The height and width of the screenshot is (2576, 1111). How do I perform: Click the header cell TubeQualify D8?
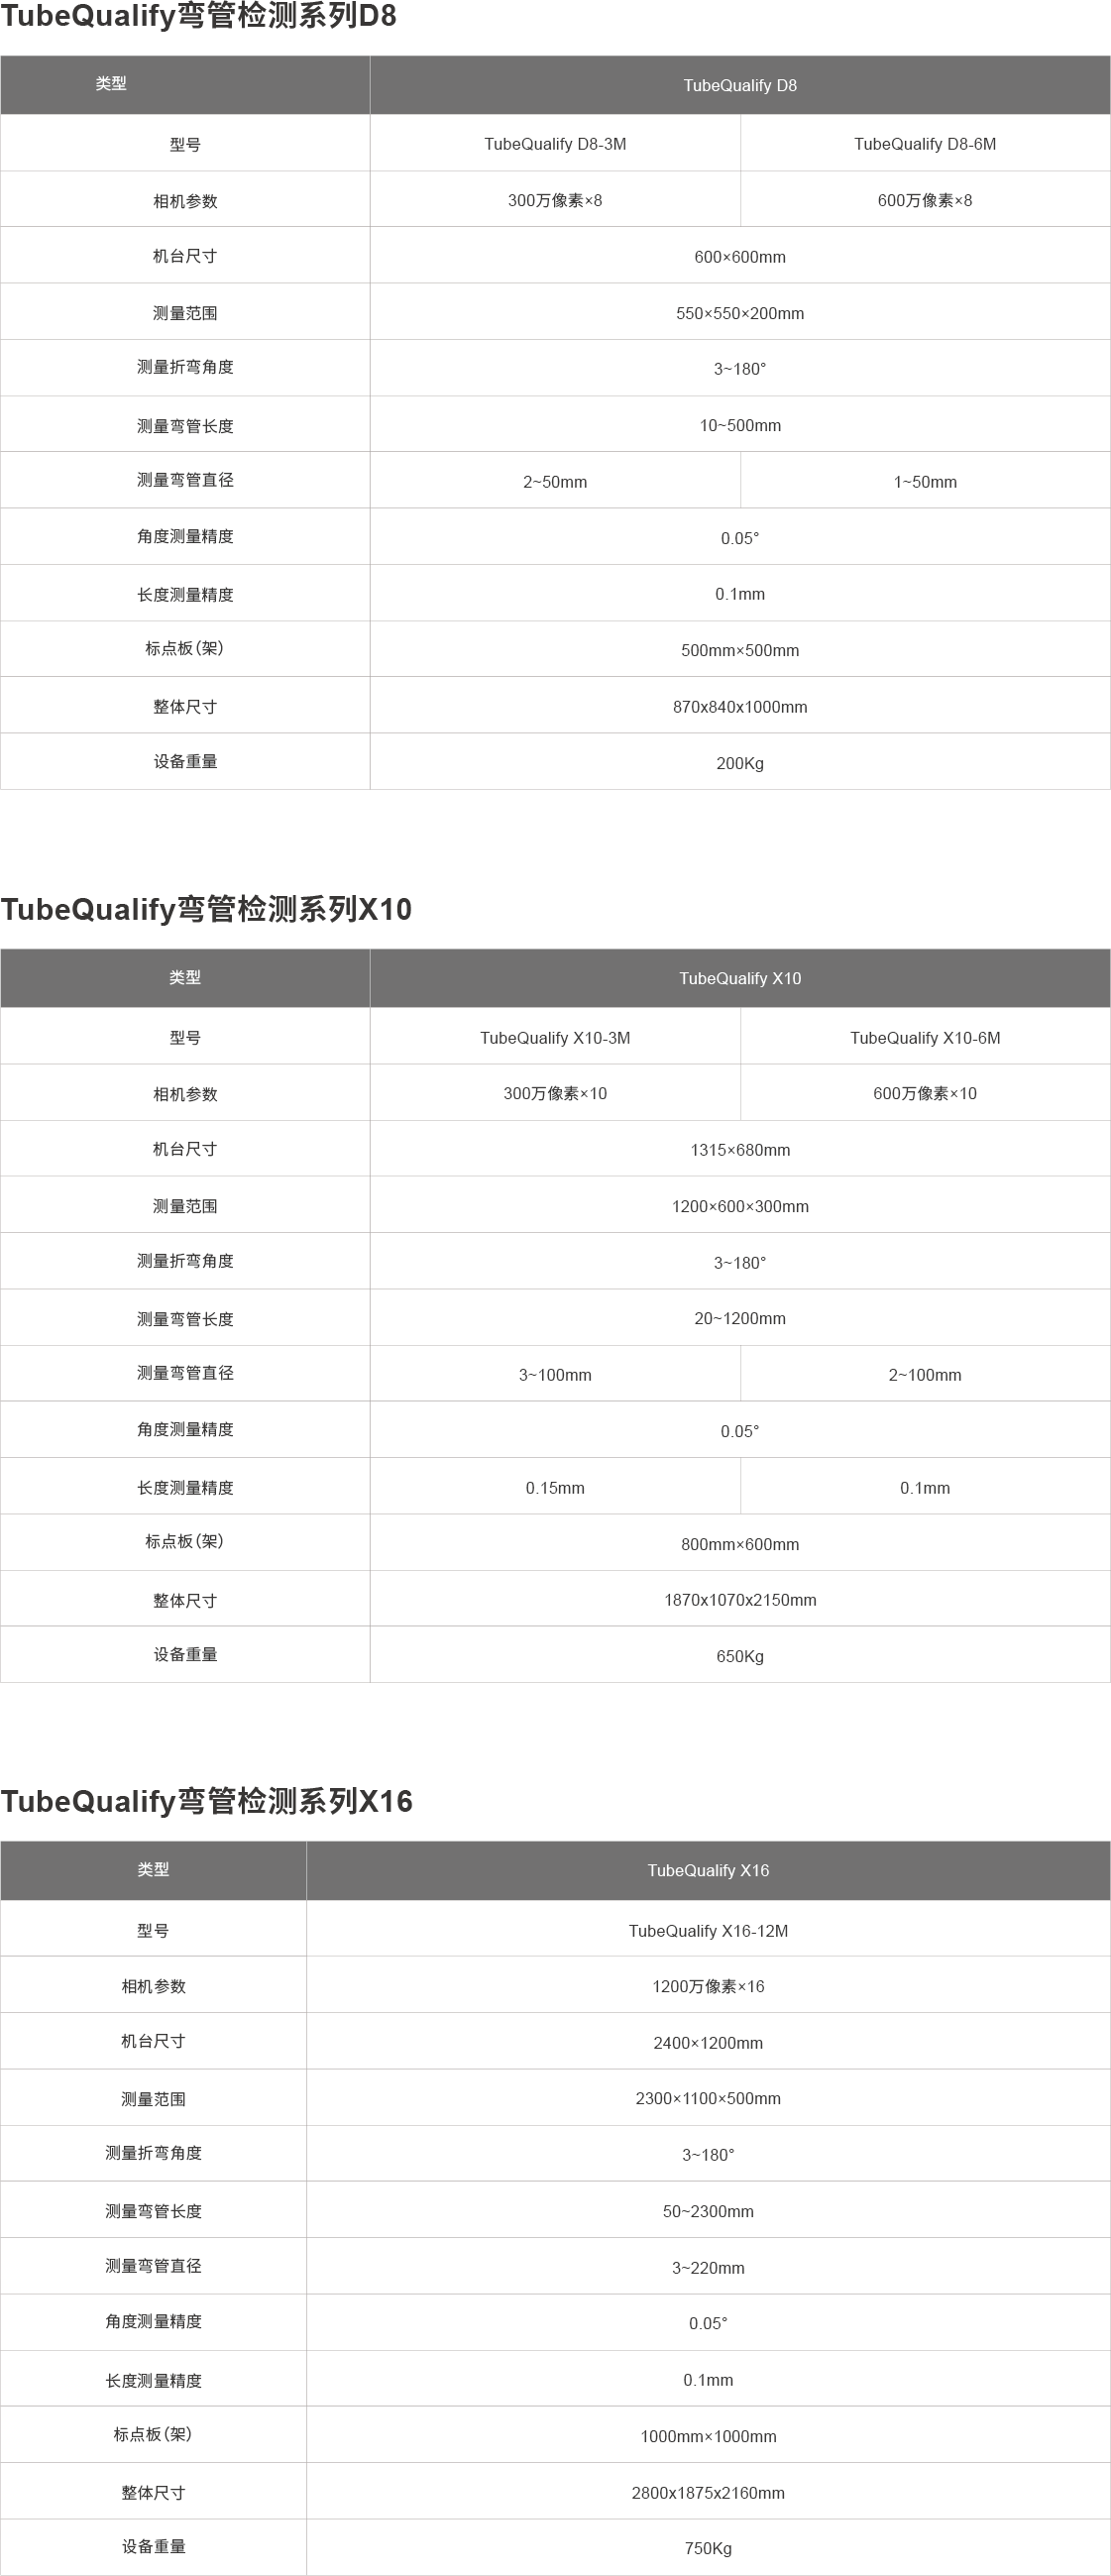(x=740, y=86)
